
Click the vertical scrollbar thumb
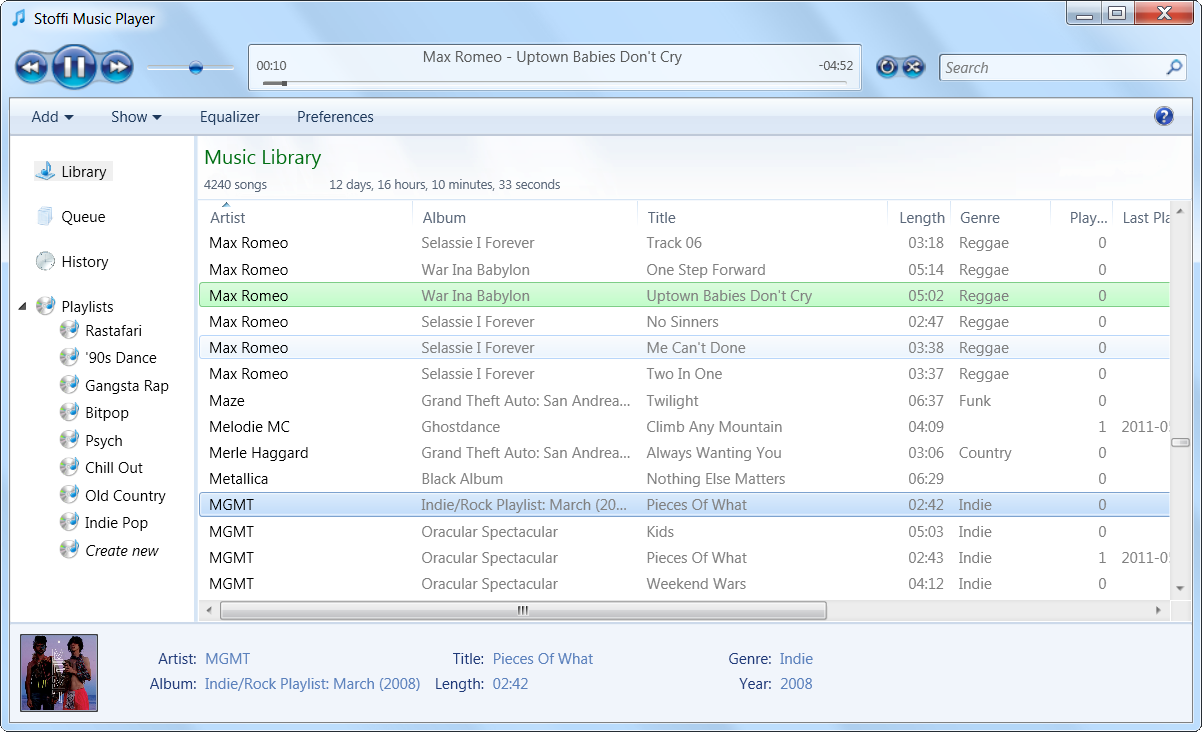[1180, 442]
